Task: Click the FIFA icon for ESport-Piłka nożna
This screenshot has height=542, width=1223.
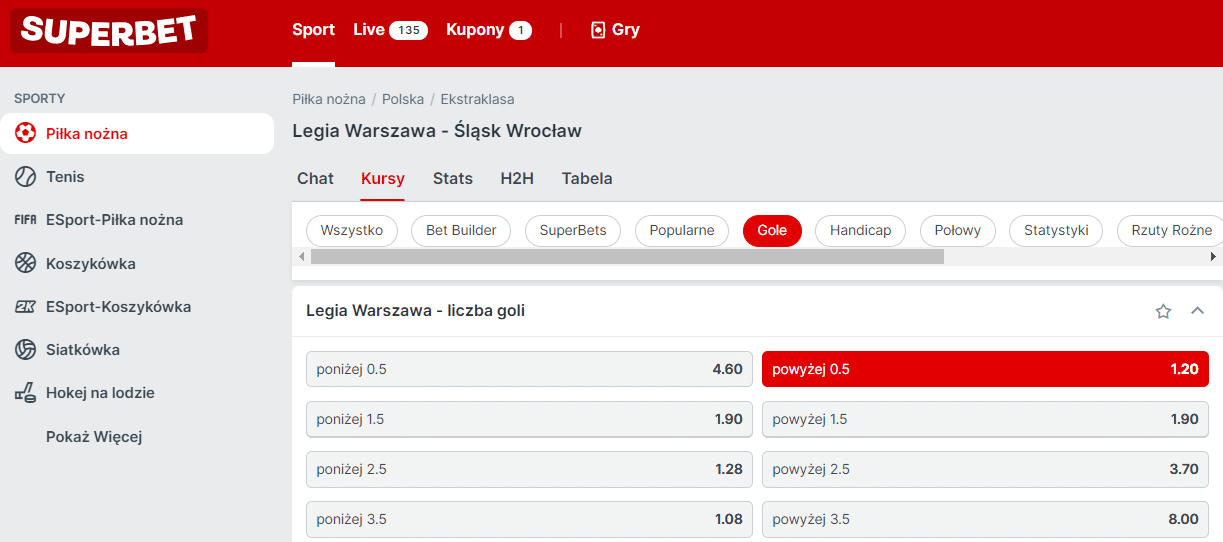Action: (x=25, y=220)
